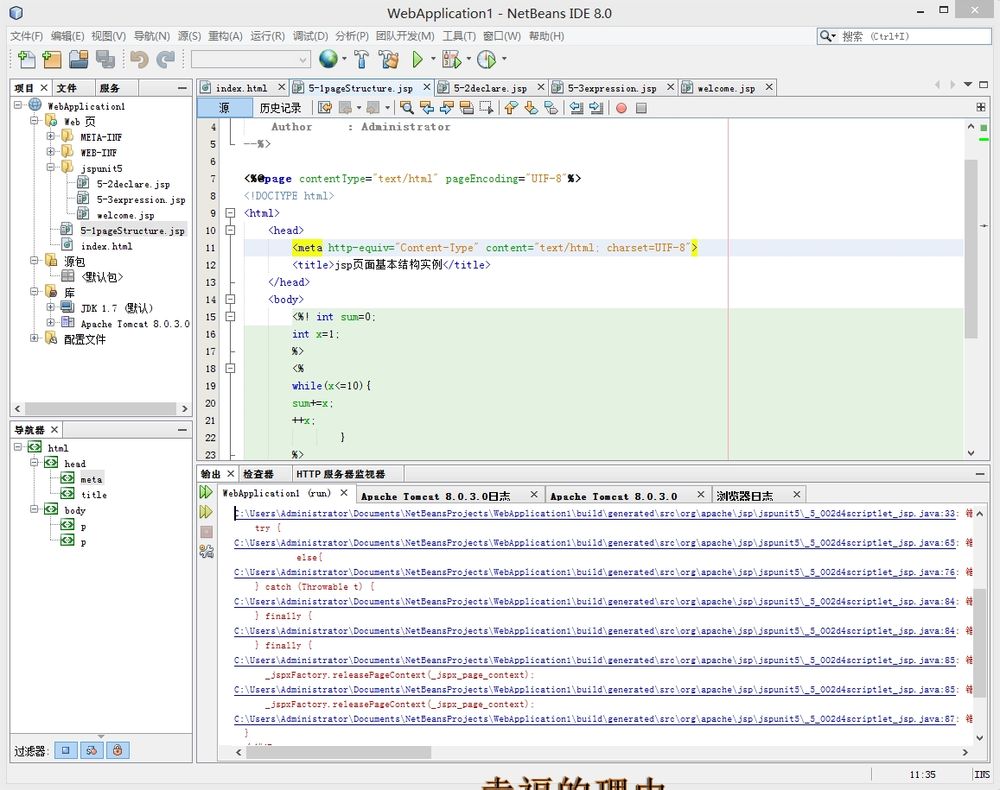This screenshot has width=1000, height=790.
Task: Expand the WEB-INF folder in project tree
Action: click(x=50, y=152)
